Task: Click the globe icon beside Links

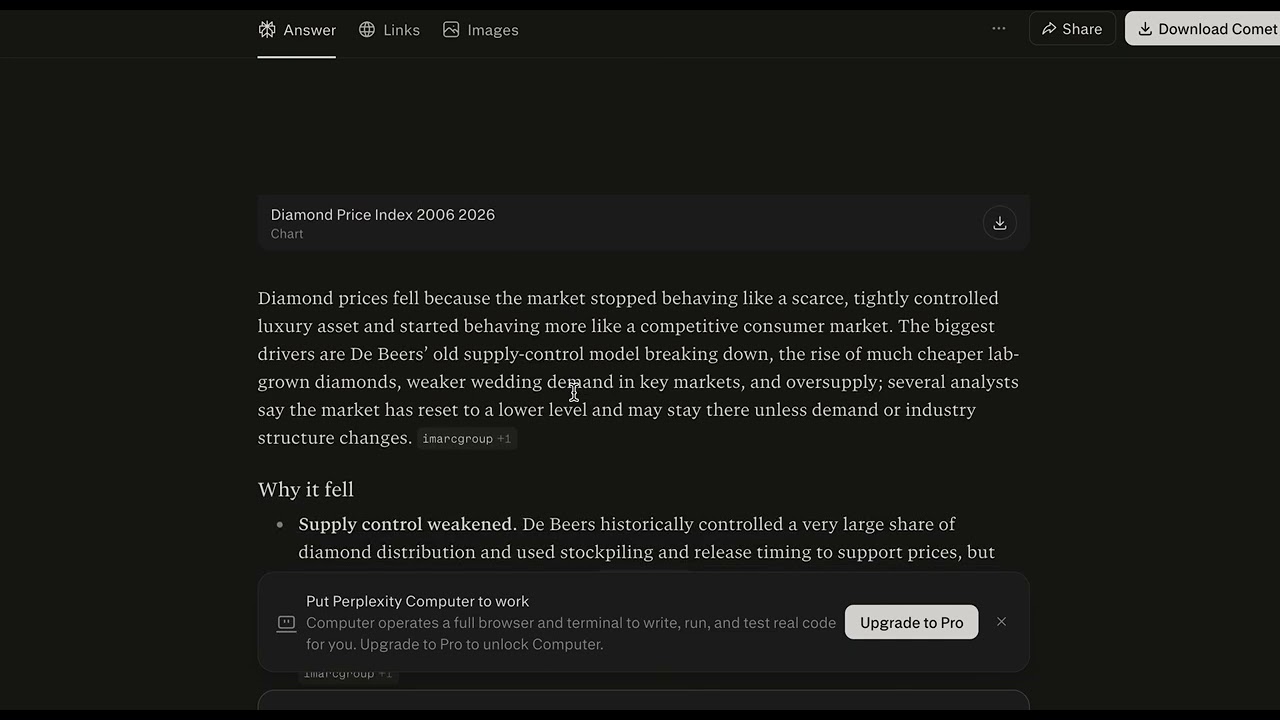Action: click(x=367, y=30)
